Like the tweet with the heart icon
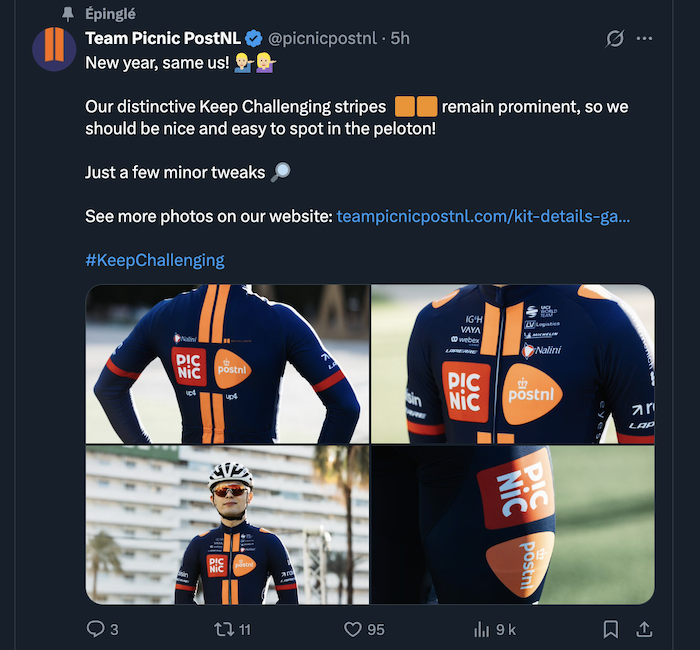This screenshot has height=650, width=700. [x=353, y=629]
